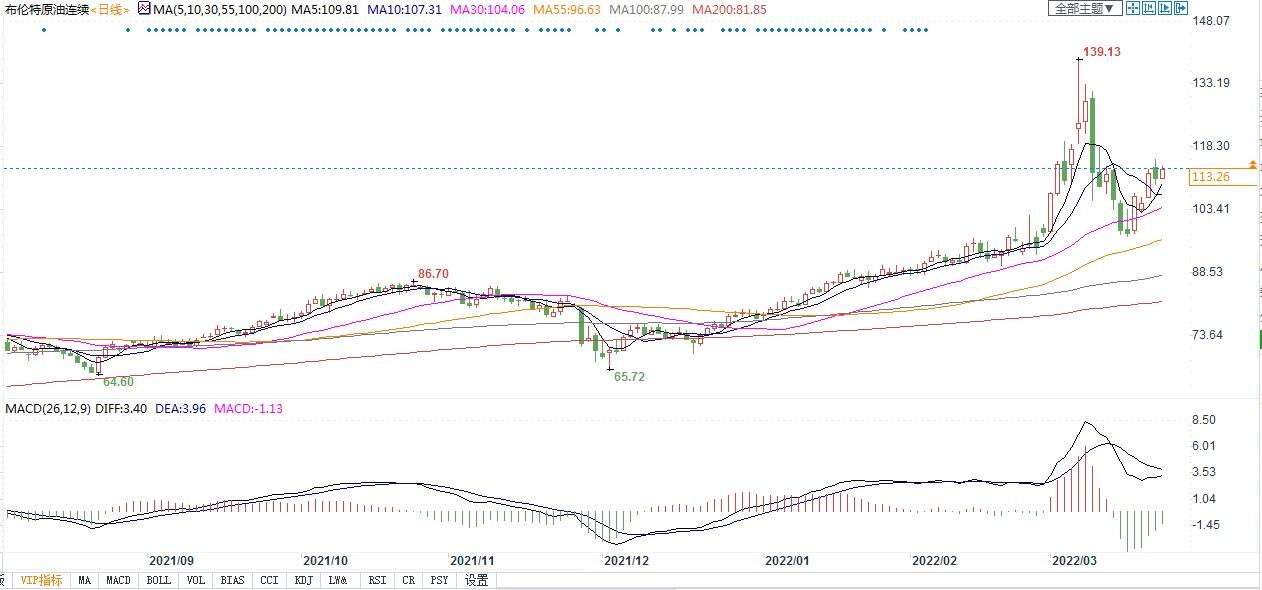Click the MACD(26,12,9) parameters label
The width and height of the screenshot is (1262, 590).
pyautogui.click(x=48, y=408)
